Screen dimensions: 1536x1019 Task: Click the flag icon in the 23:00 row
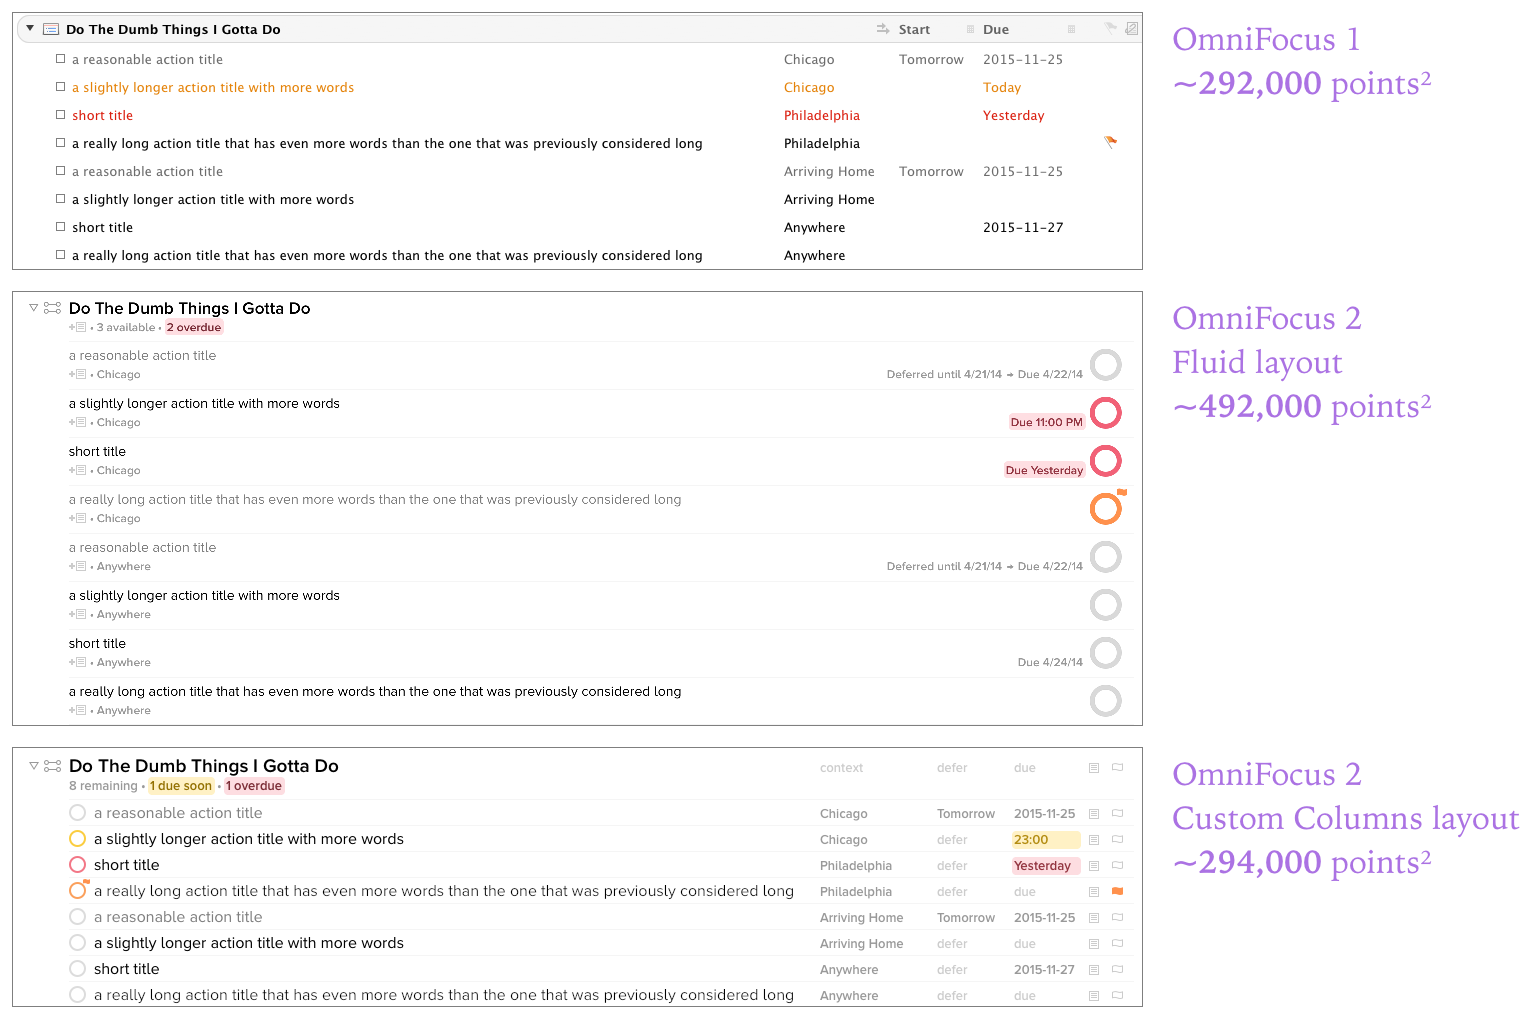pos(1118,839)
